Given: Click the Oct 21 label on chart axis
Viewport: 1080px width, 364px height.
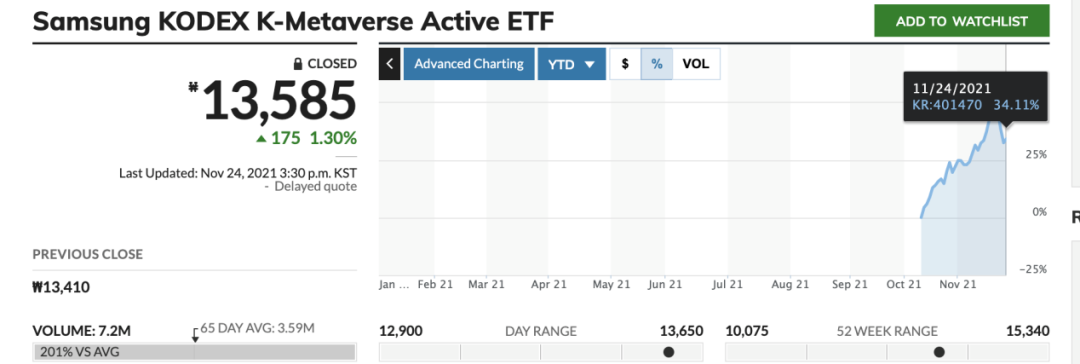Looking at the screenshot, I should point(904,285).
